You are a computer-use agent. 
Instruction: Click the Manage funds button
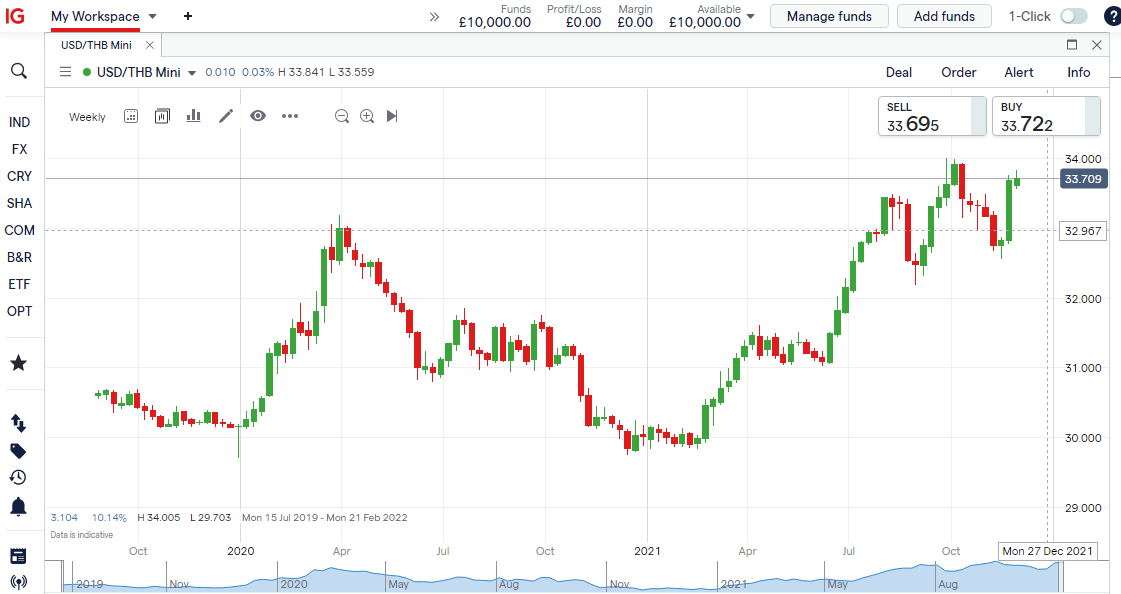(829, 16)
